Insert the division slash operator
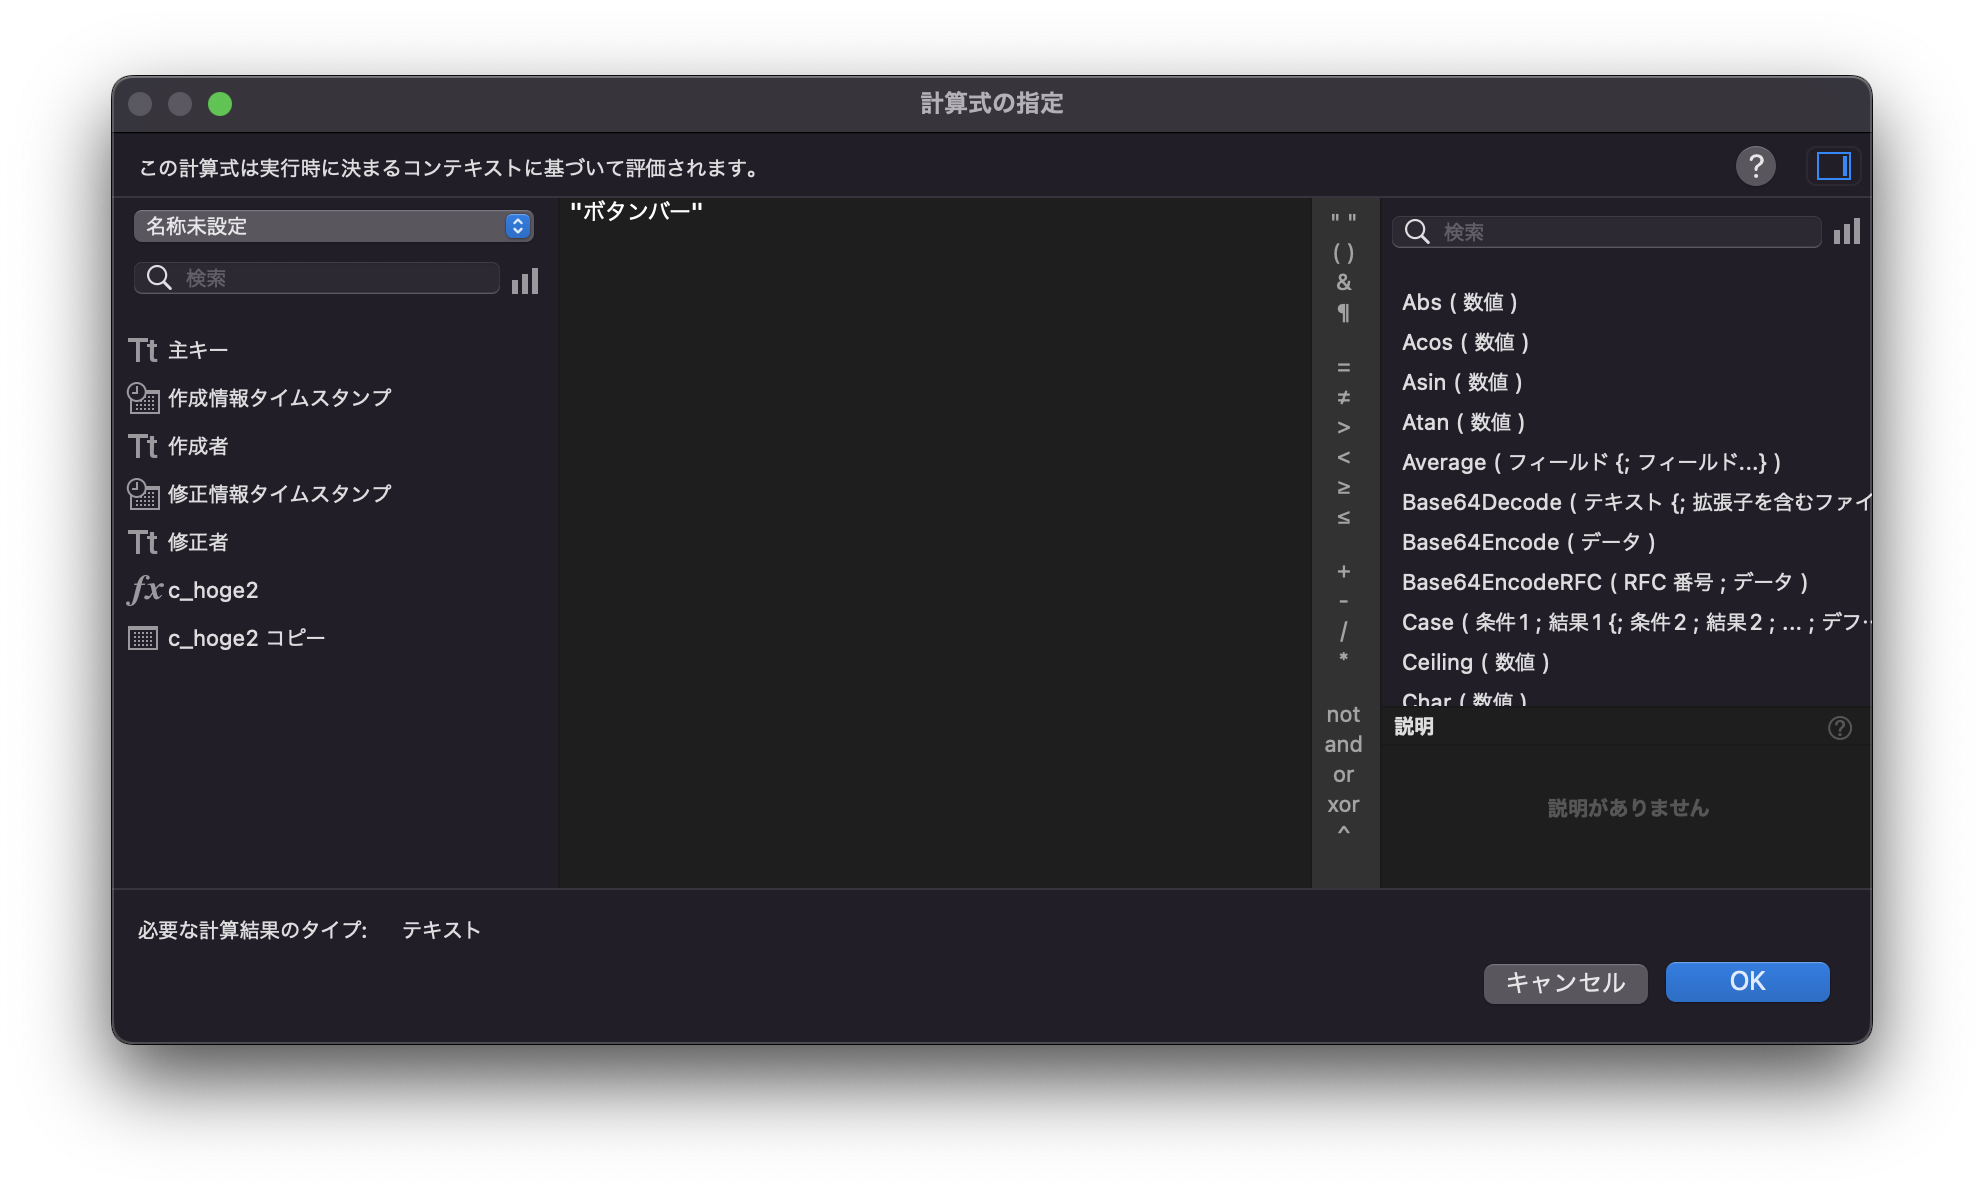 coord(1344,632)
